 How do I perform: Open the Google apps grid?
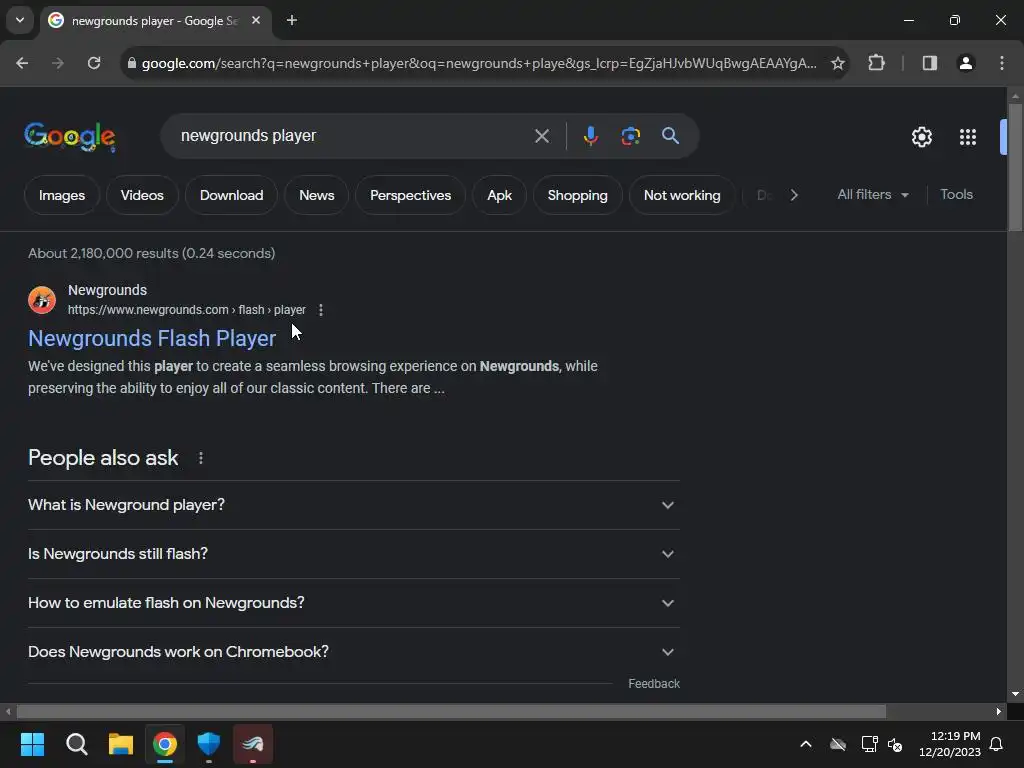[967, 136]
